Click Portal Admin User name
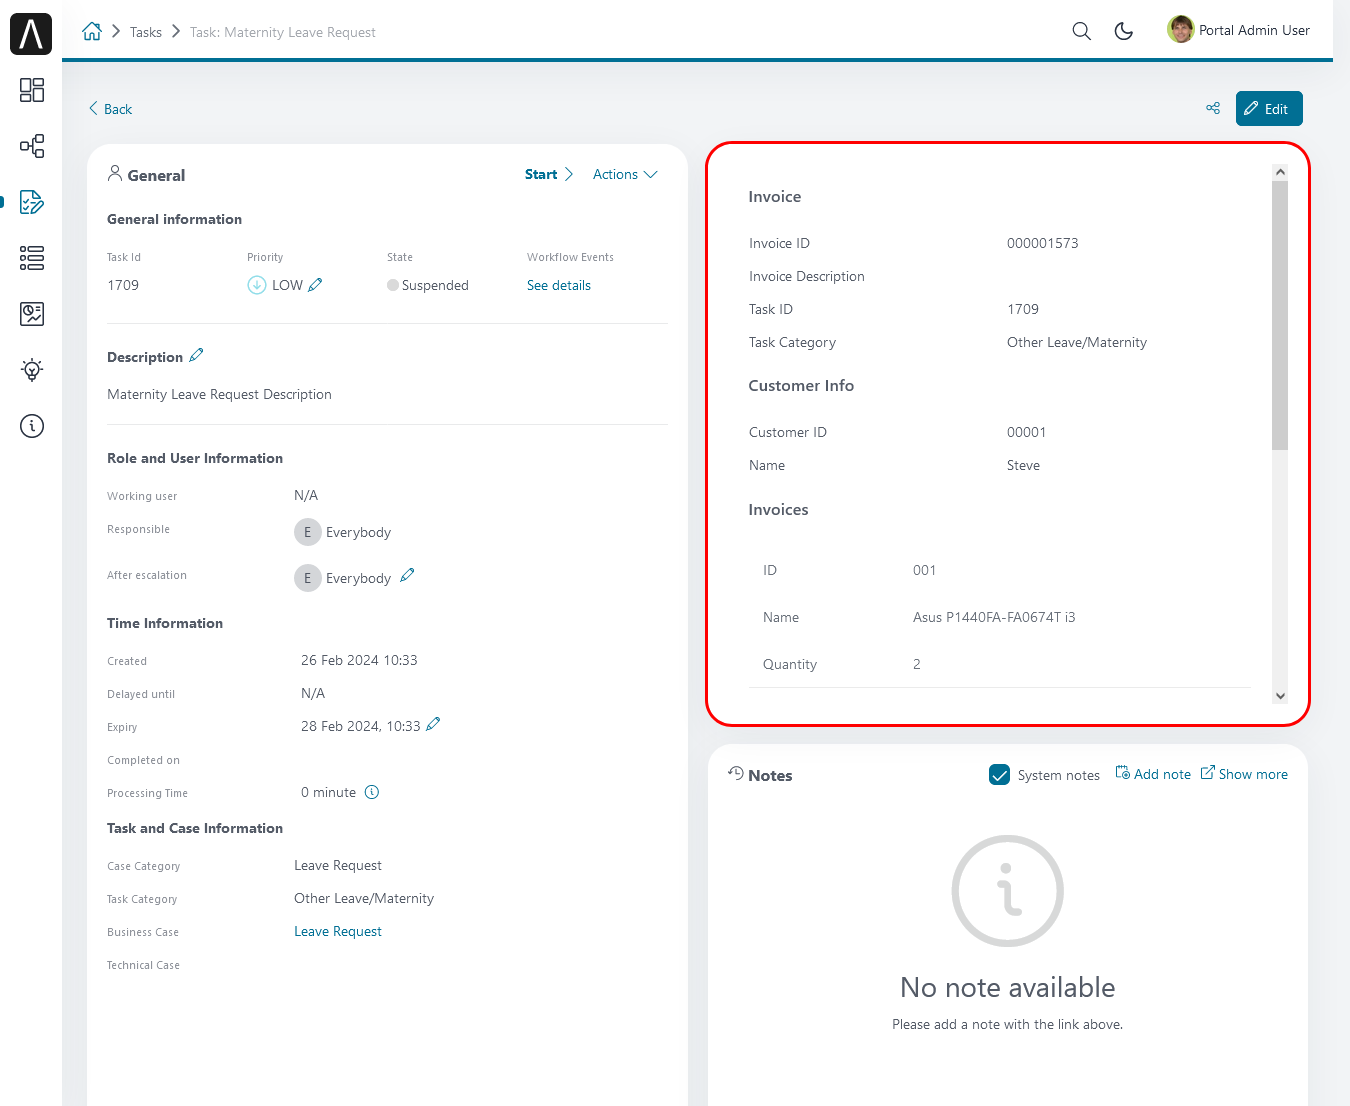1350x1106 pixels. (1254, 30)
